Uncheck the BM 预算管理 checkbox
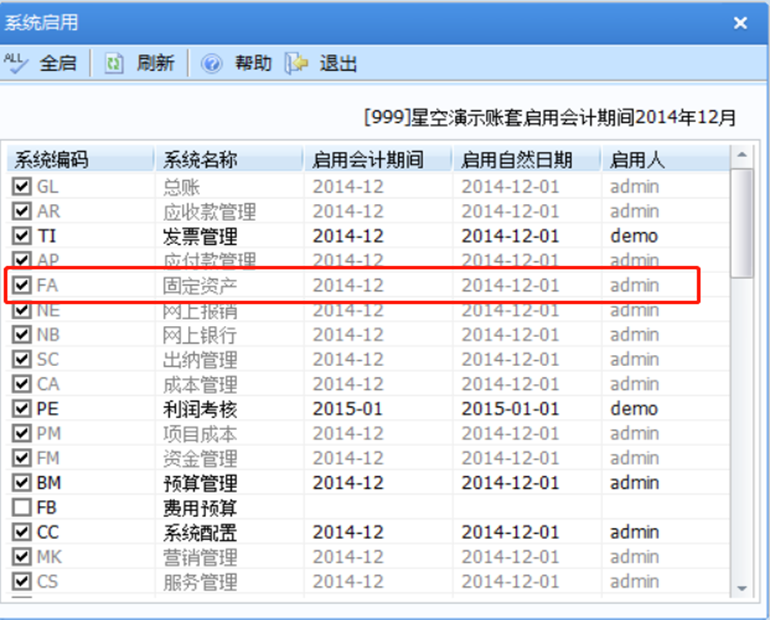770x620 pixels. (x=22, y=483)
